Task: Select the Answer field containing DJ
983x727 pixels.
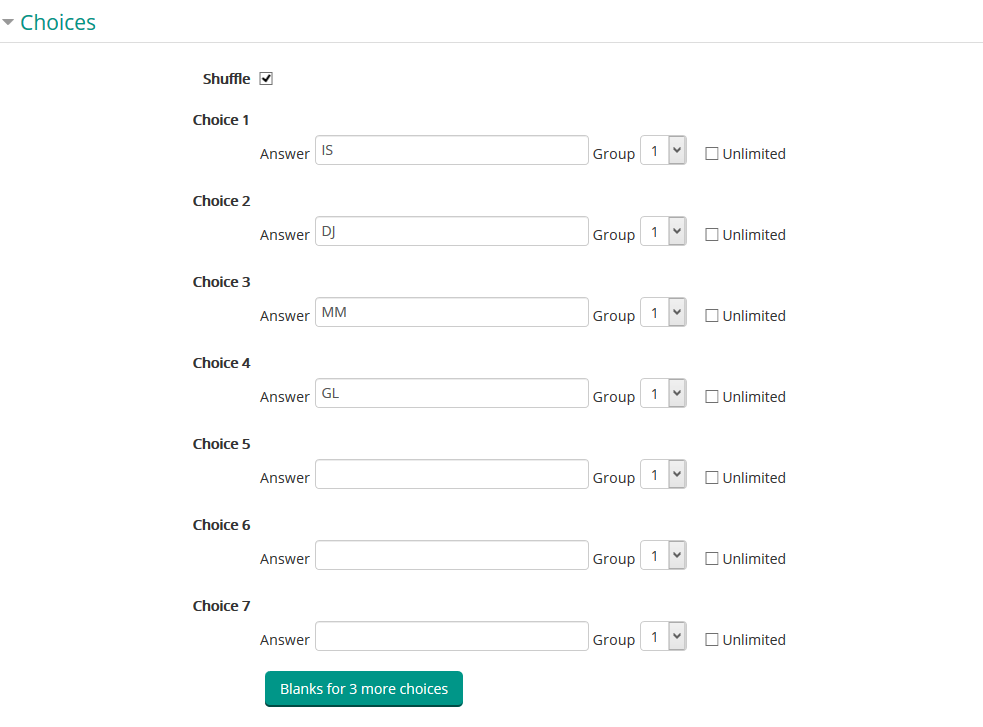Action: point(451,230)
